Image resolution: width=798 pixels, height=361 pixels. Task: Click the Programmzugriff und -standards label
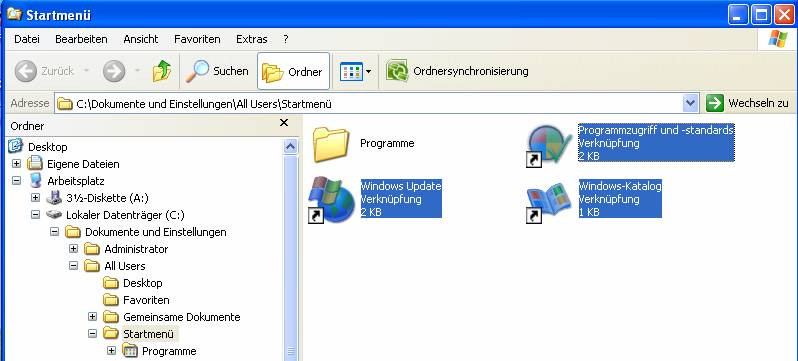[x=656, y=130]
